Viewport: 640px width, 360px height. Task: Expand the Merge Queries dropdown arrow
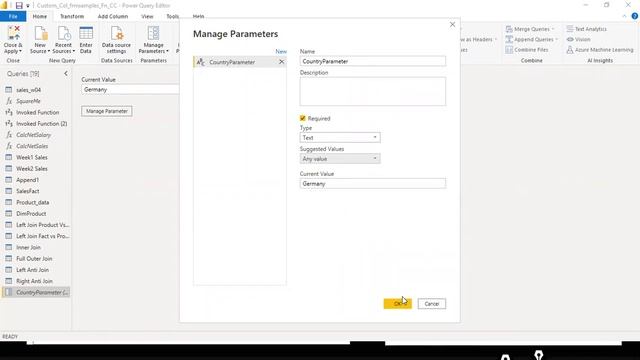click(553, 29)
